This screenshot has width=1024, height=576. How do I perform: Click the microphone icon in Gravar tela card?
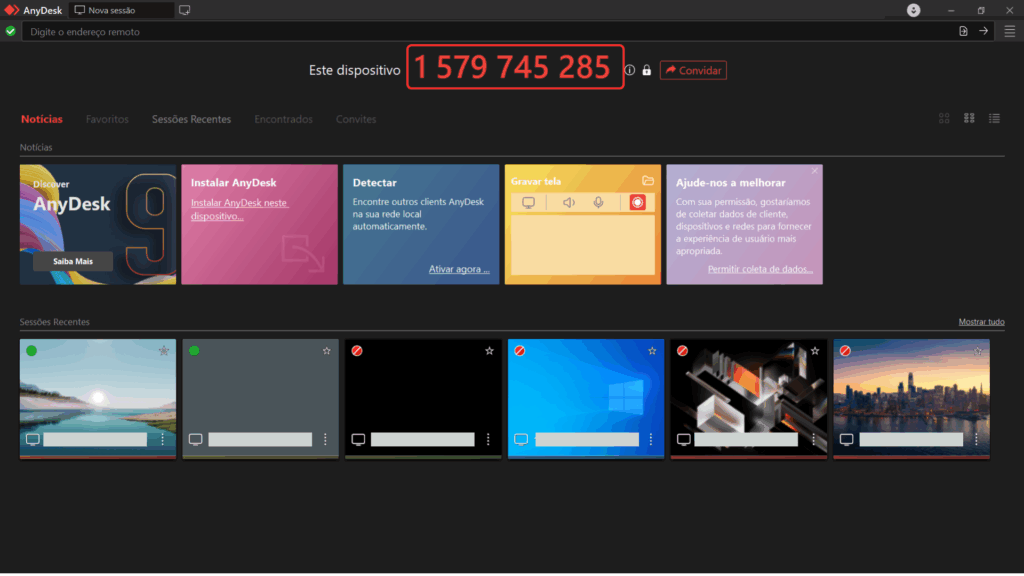tap(598, 202)
